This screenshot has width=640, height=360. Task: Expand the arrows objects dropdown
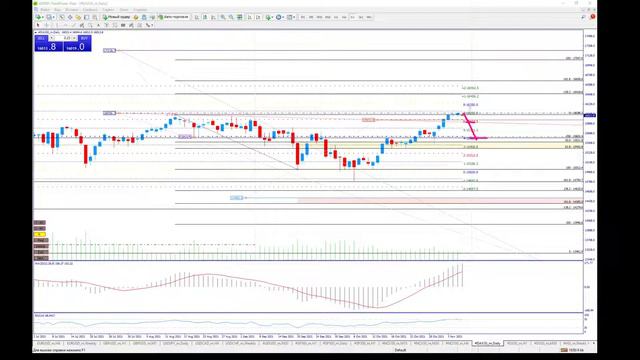pyautogui.click(x=152, y=25)
